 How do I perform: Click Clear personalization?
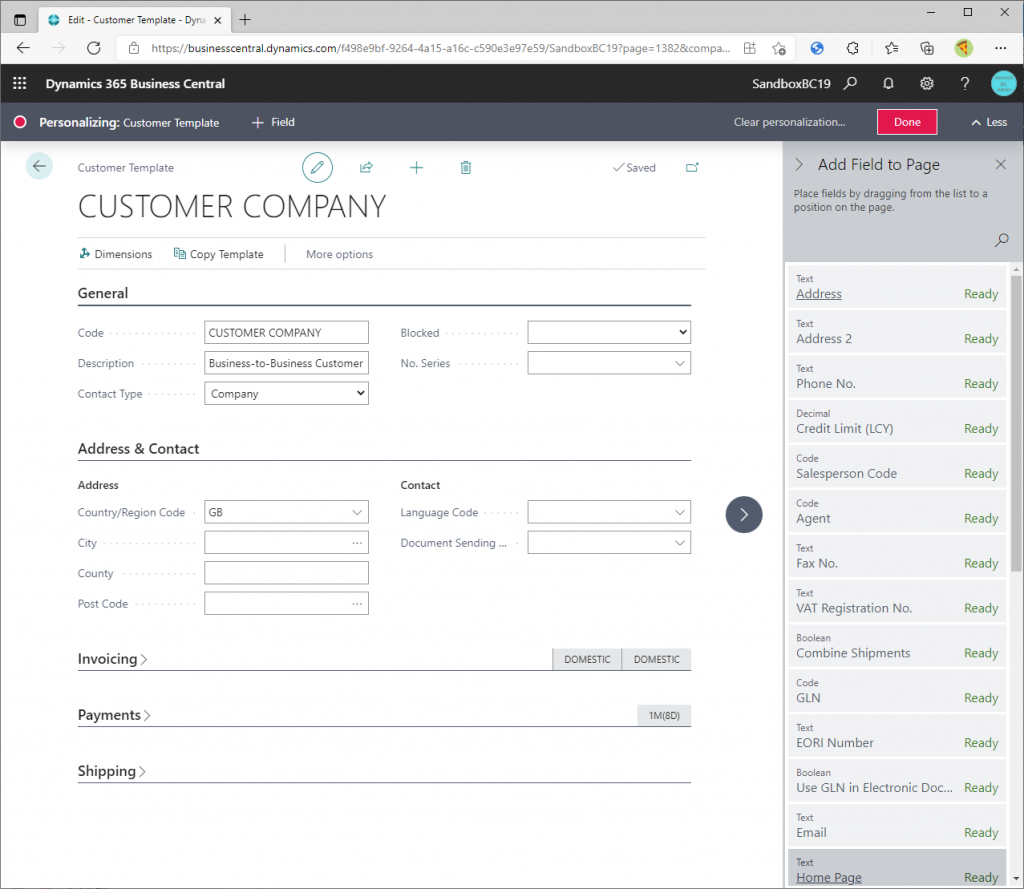(x=789, y=122)
